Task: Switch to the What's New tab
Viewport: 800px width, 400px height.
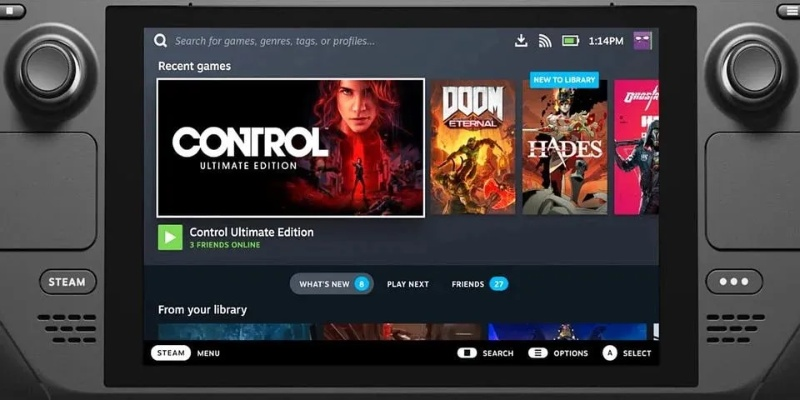Action: click(x=331, y=284)
